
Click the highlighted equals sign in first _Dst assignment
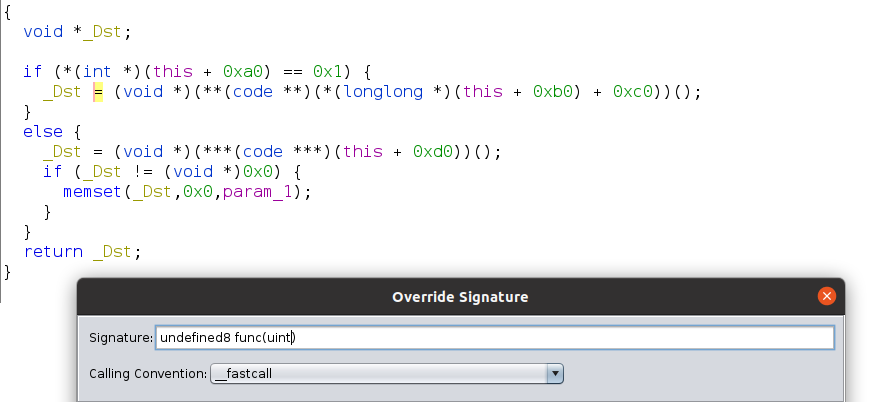click(98, 92)
